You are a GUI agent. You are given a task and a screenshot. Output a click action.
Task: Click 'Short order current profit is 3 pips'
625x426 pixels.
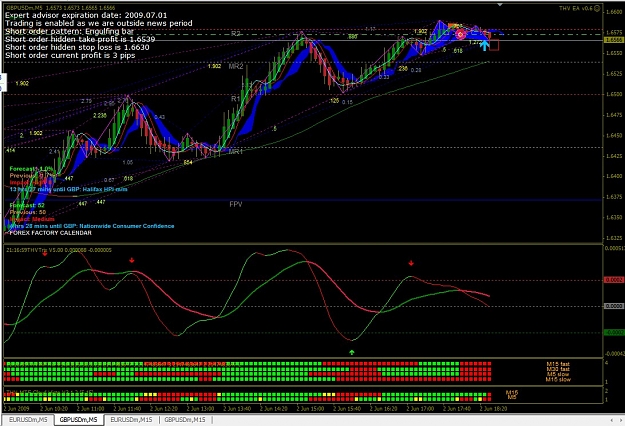tap(70, 55)
